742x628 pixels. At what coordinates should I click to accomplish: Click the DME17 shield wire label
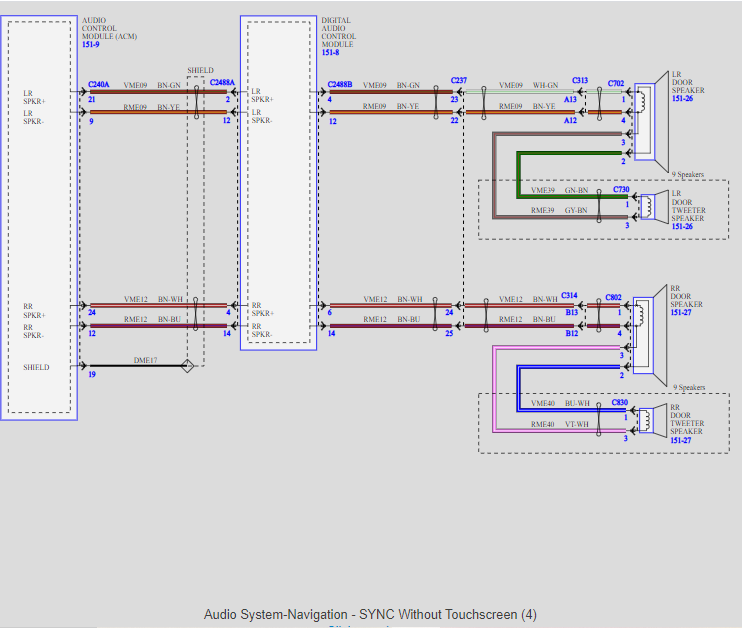(x=145, y=360)
